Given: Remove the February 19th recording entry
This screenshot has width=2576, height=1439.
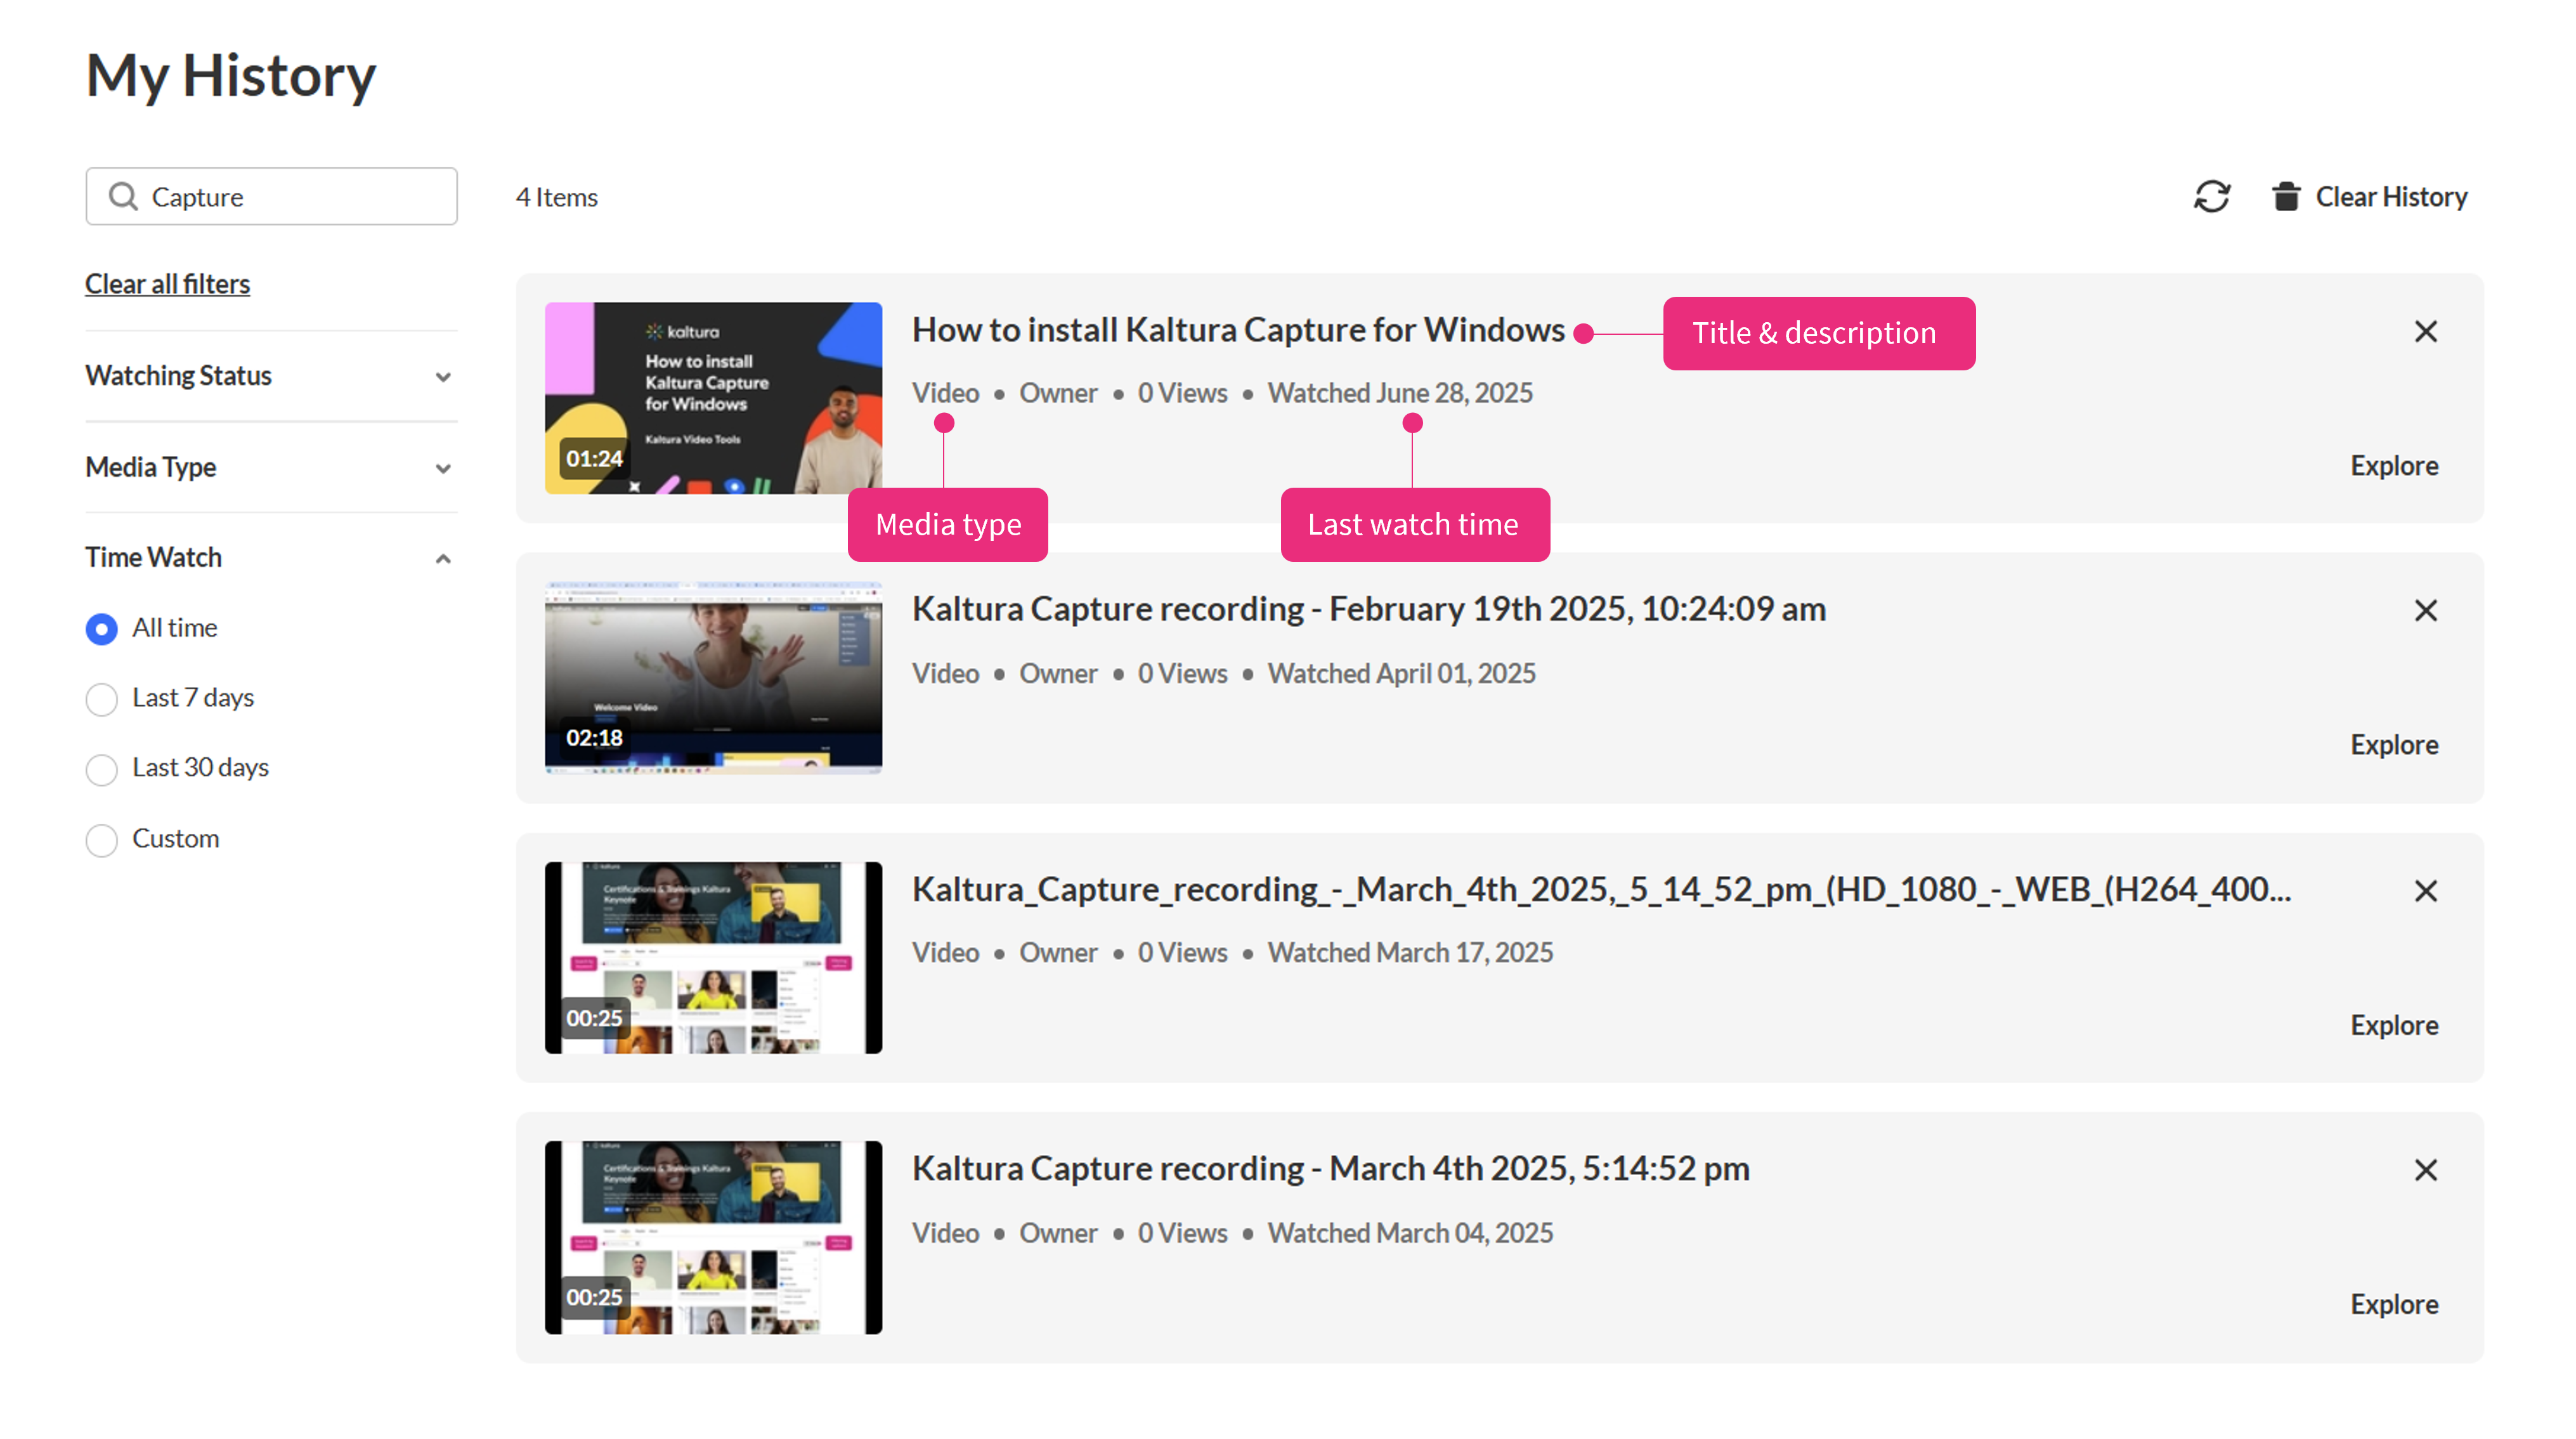Looking at the screenshot, I should [2425, 610].
